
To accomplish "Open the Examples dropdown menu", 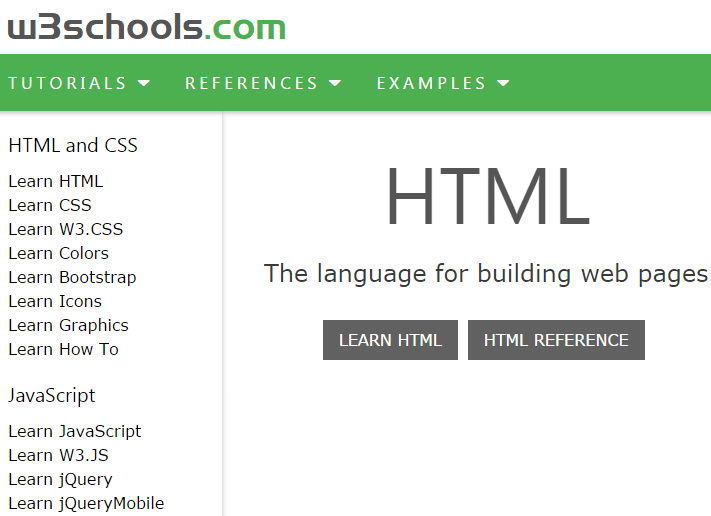I will point(443,83).
